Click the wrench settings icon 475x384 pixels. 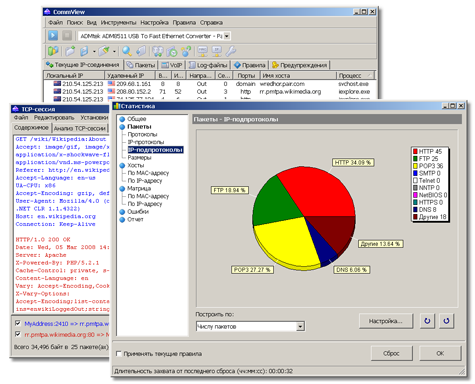(231, 51)
